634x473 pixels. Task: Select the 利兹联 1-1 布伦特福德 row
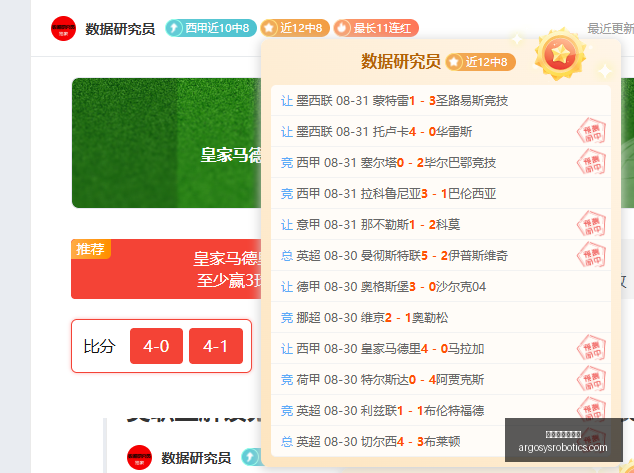tap(441, 410)
